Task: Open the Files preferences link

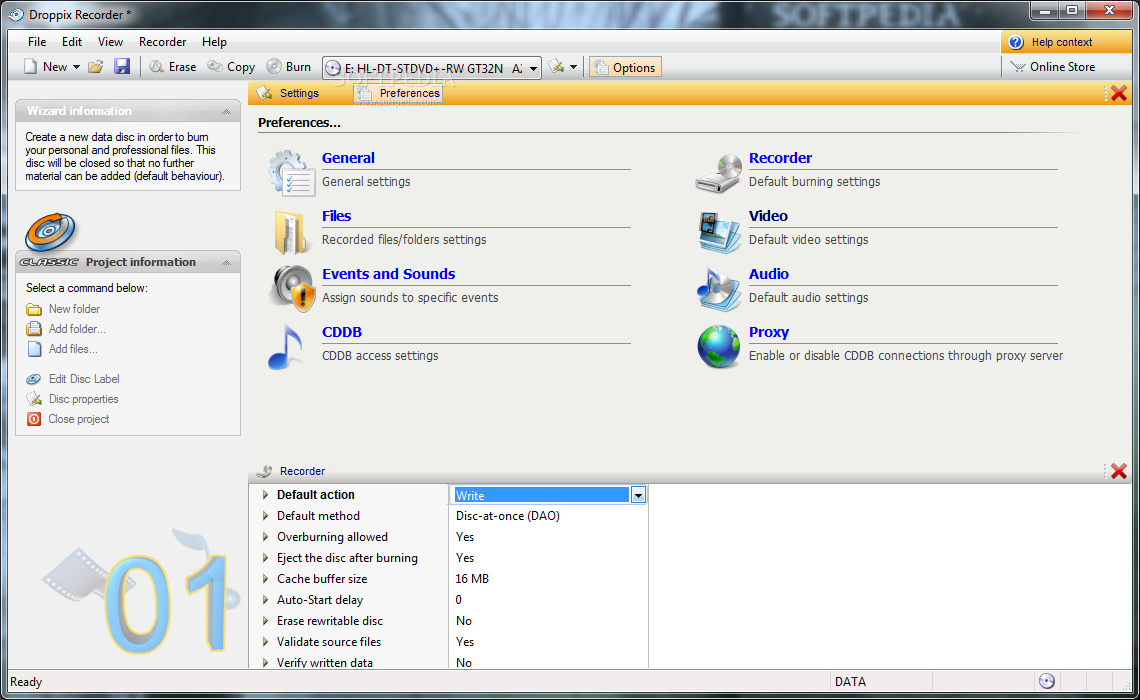Action: pos(337,216)
